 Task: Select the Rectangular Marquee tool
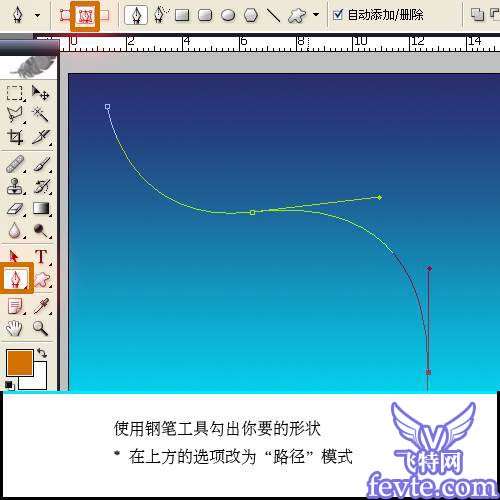(15, 93)
